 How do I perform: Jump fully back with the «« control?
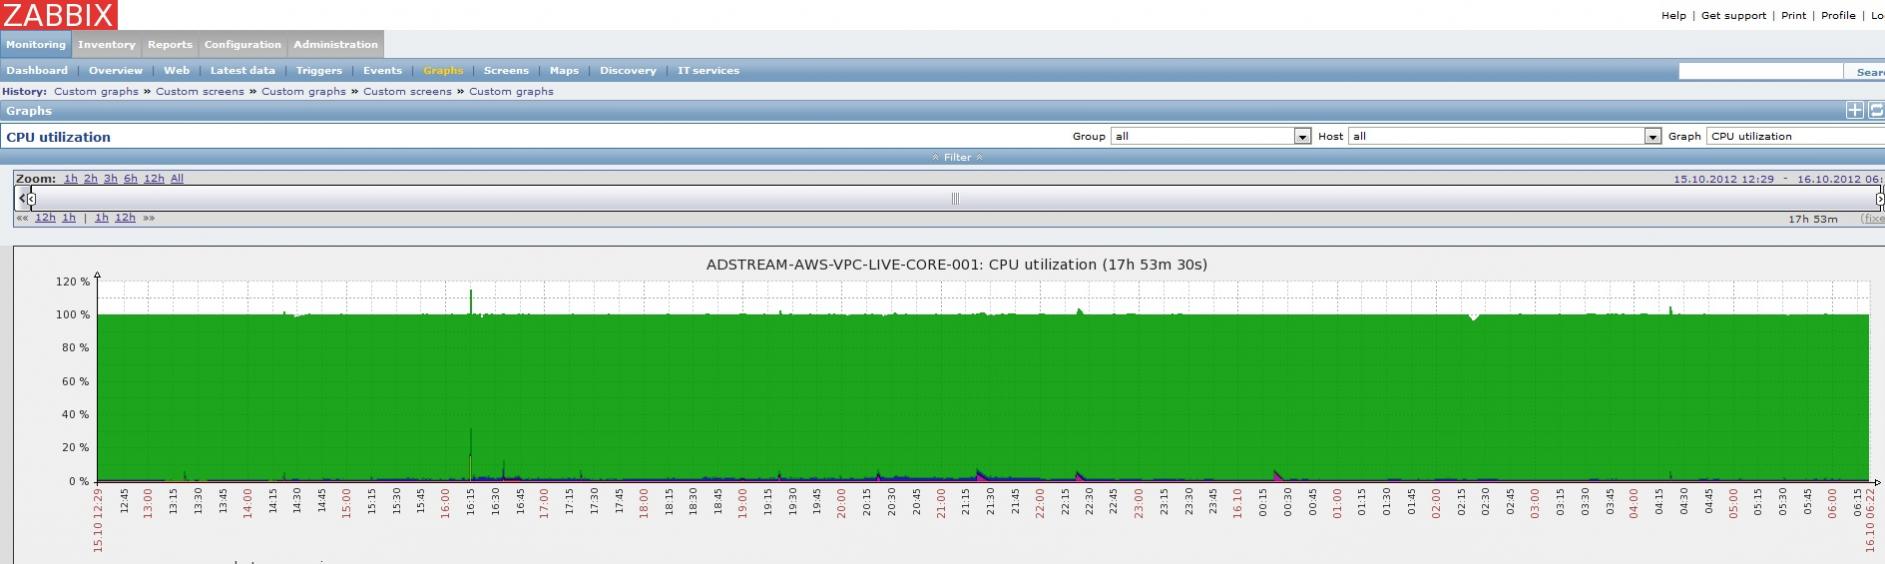pyautogui.click(x=22, y=218)
